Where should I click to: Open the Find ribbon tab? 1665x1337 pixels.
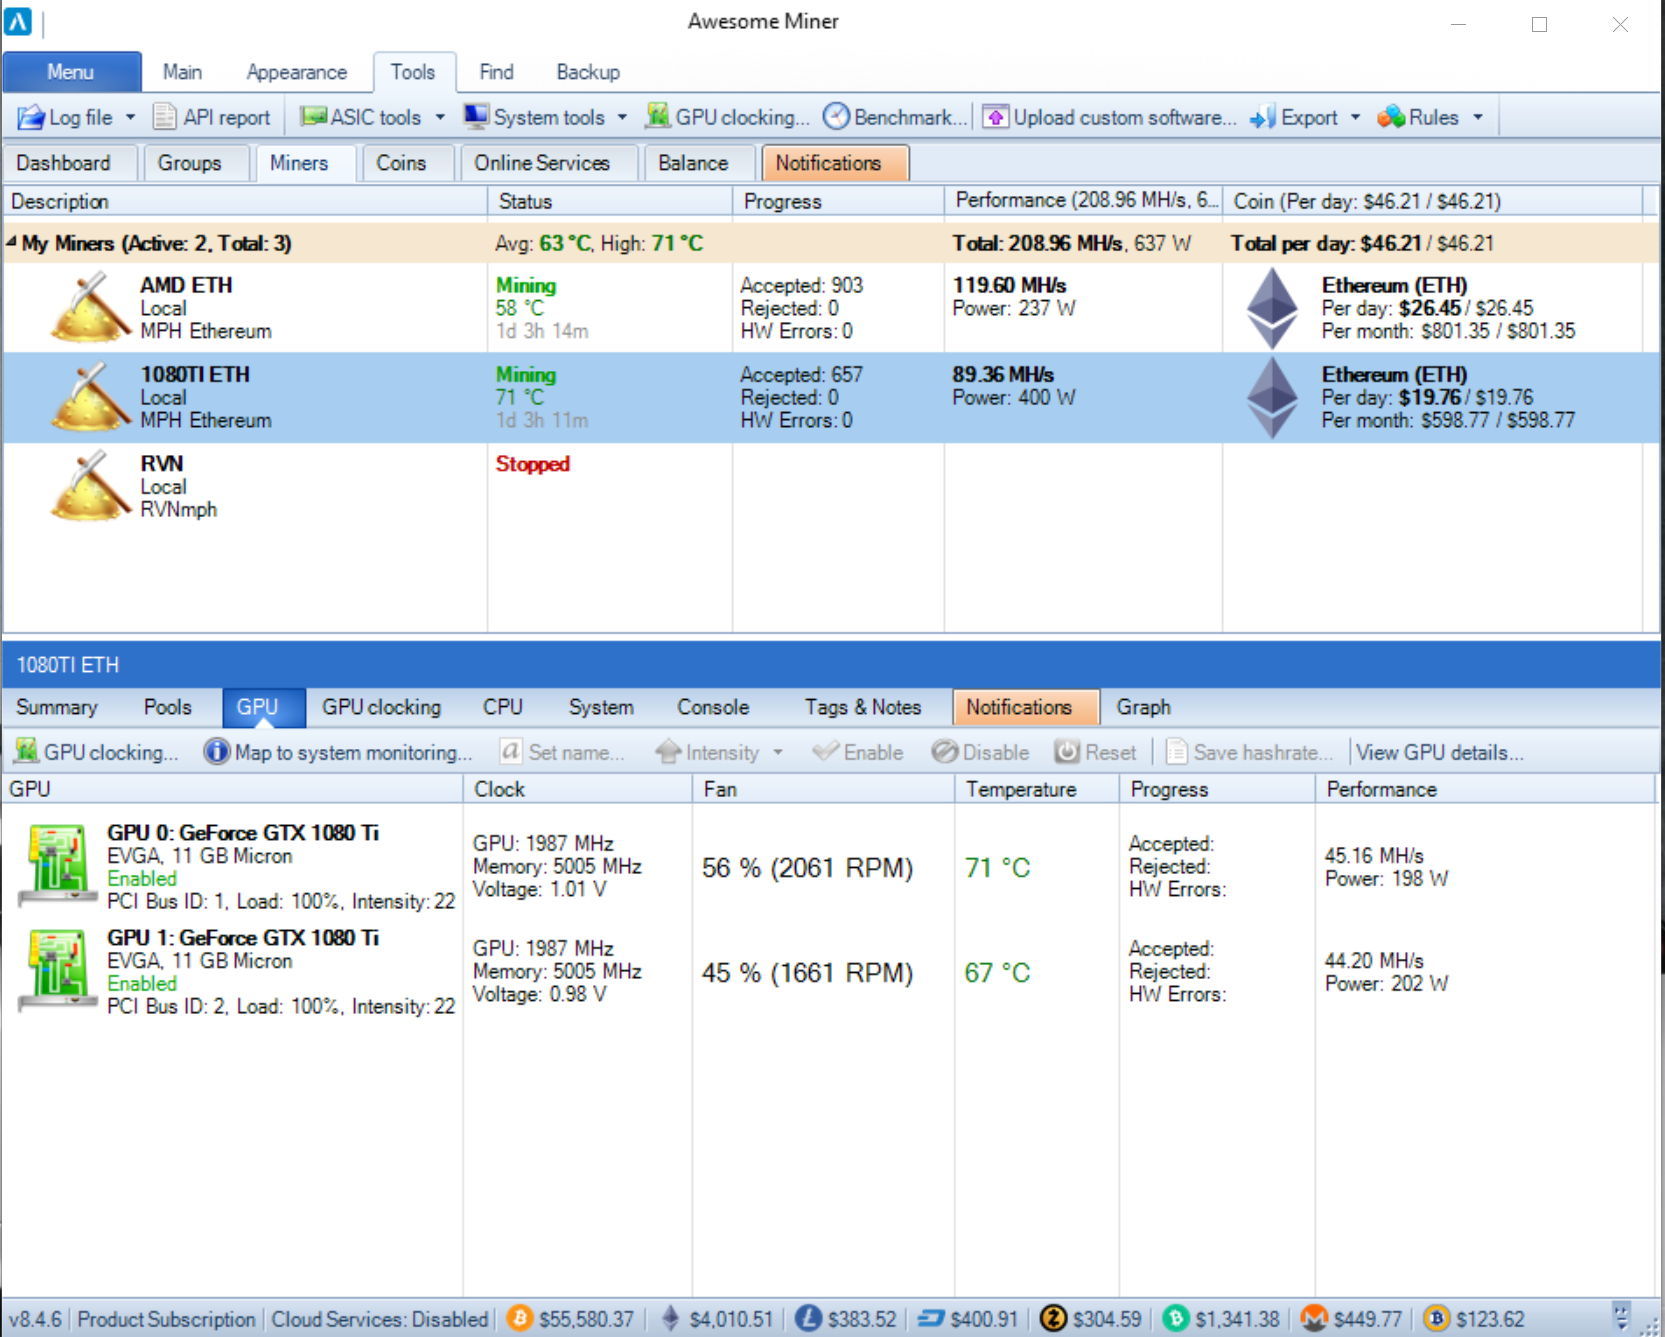click(x=496, y=72)
